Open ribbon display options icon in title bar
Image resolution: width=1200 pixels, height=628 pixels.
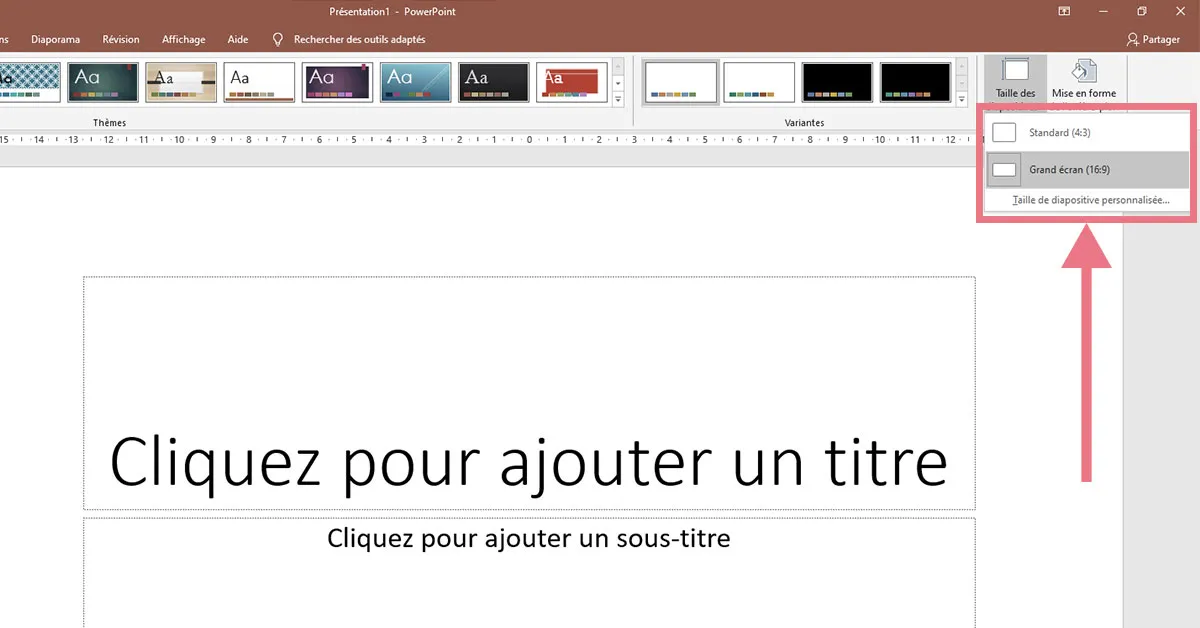[1064, 11]
